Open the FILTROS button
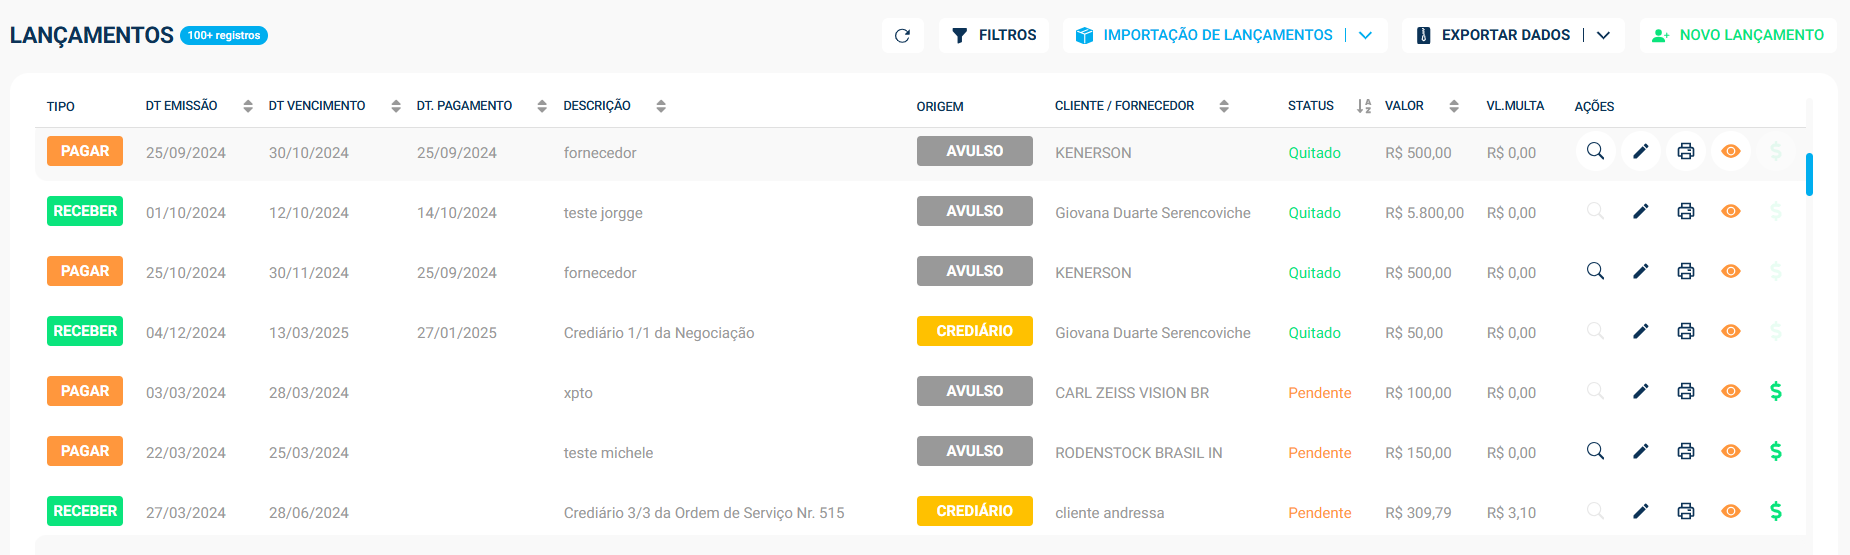 [x=993, y=35]
